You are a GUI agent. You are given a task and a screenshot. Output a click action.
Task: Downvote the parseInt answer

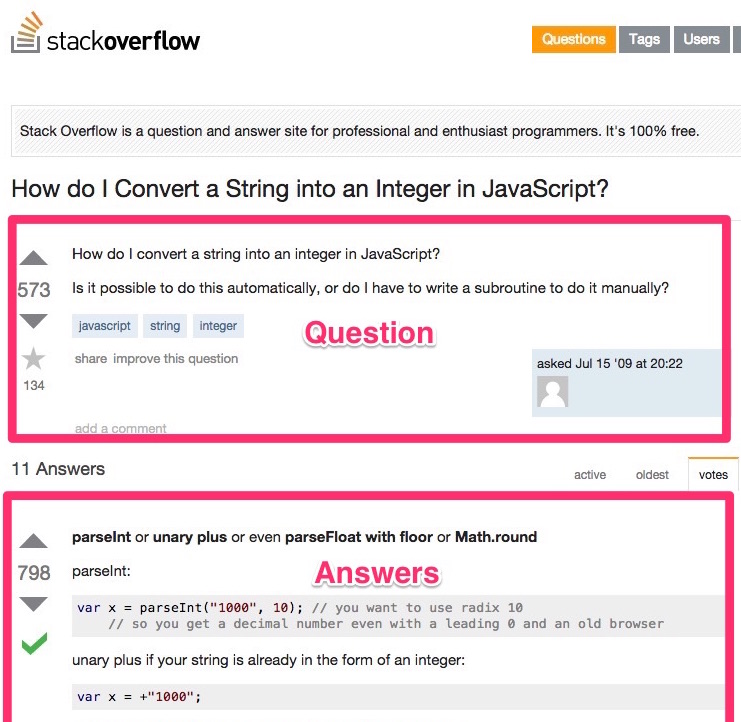point(33,604)
